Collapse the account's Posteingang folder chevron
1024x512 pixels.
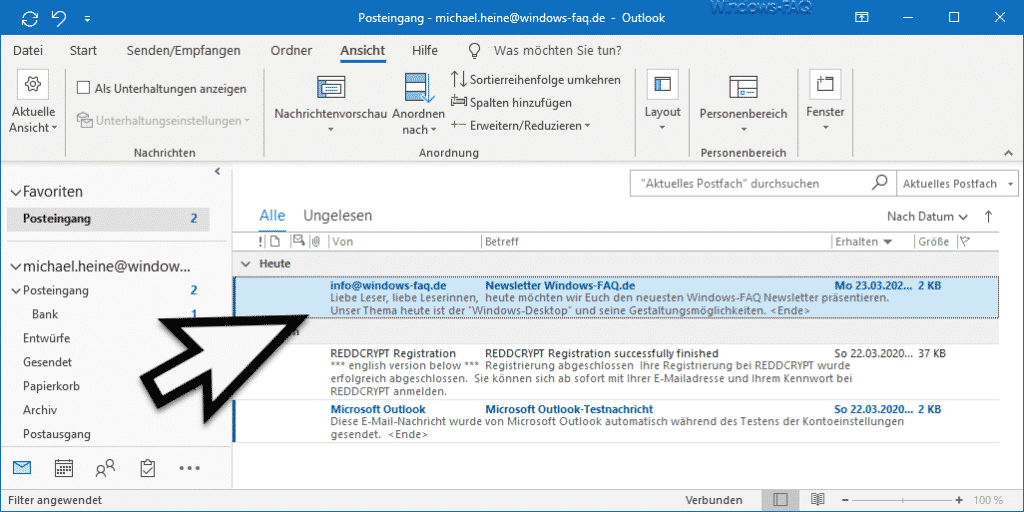[16, 291]
